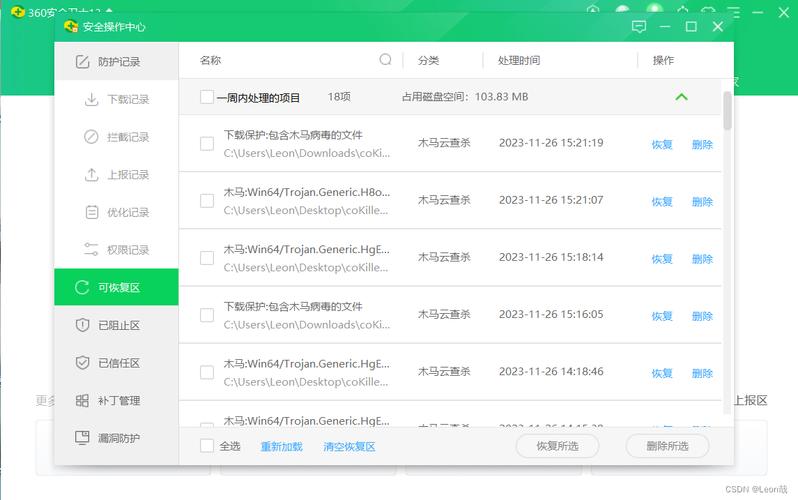Viewport: 798px width, 500px height.
Task: Click 删除 for the 15:18:14 item
Action: [x=702, y=259]
